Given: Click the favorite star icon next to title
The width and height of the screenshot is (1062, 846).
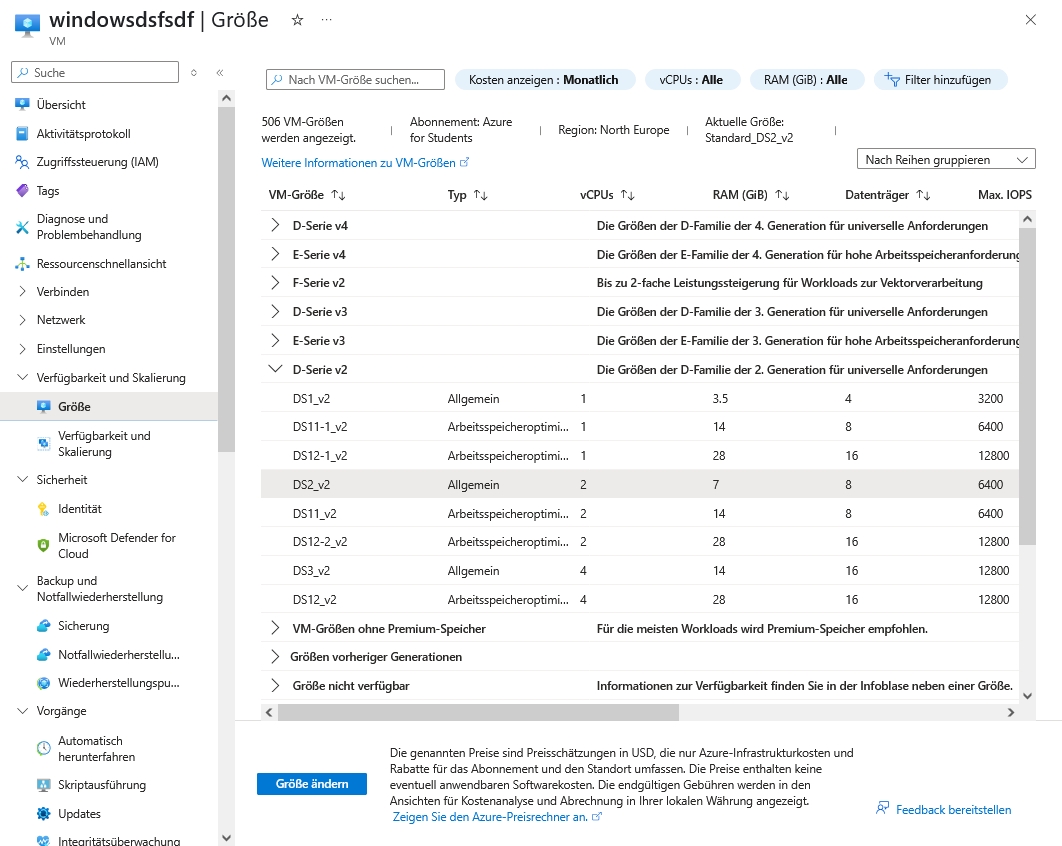Looking at the screenshot, I should point(297,20).
